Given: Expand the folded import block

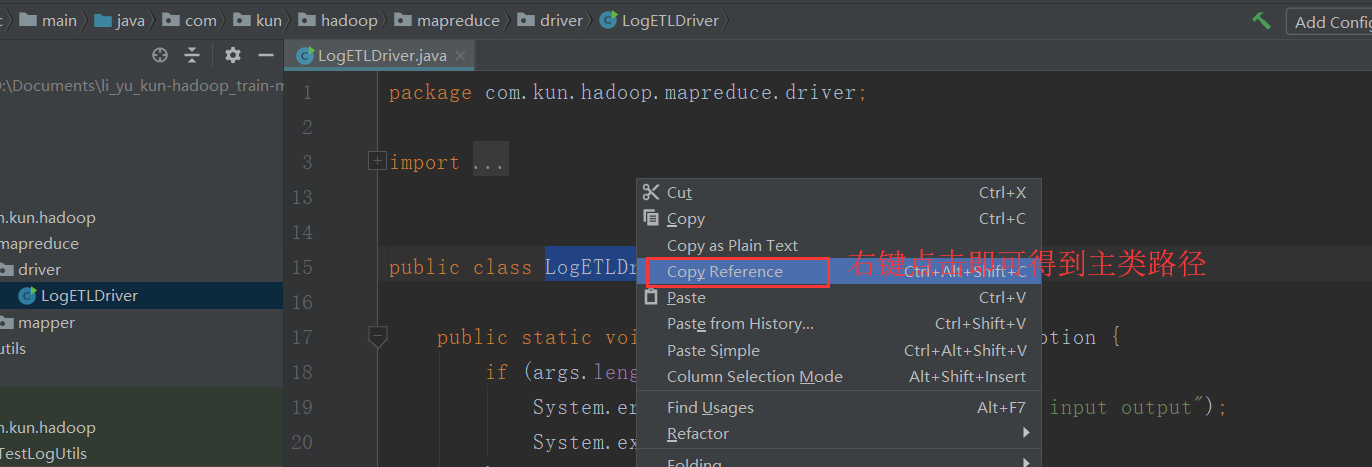Looking at the screenshot, I should (377, 161).
